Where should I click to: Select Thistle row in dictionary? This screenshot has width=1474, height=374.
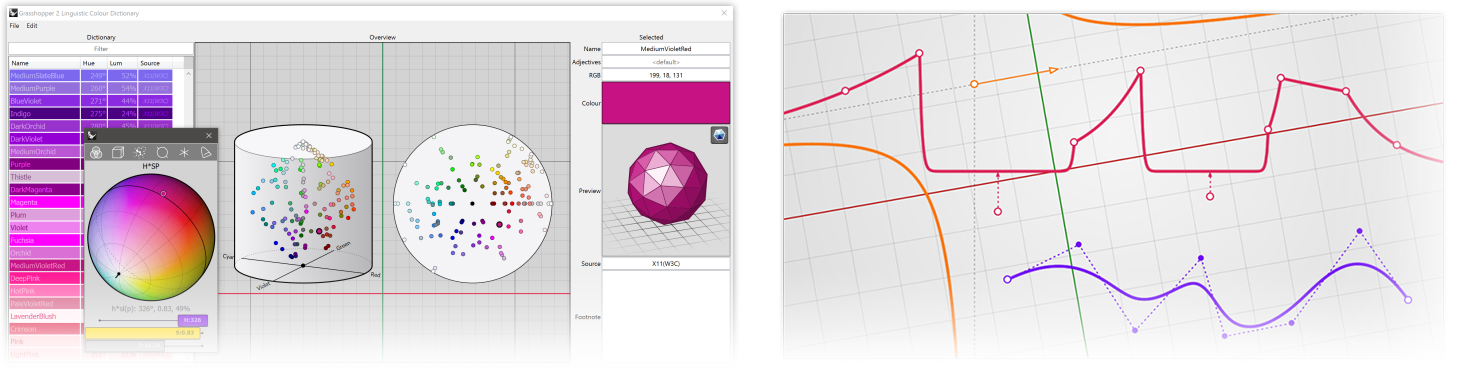pos(47,177)
